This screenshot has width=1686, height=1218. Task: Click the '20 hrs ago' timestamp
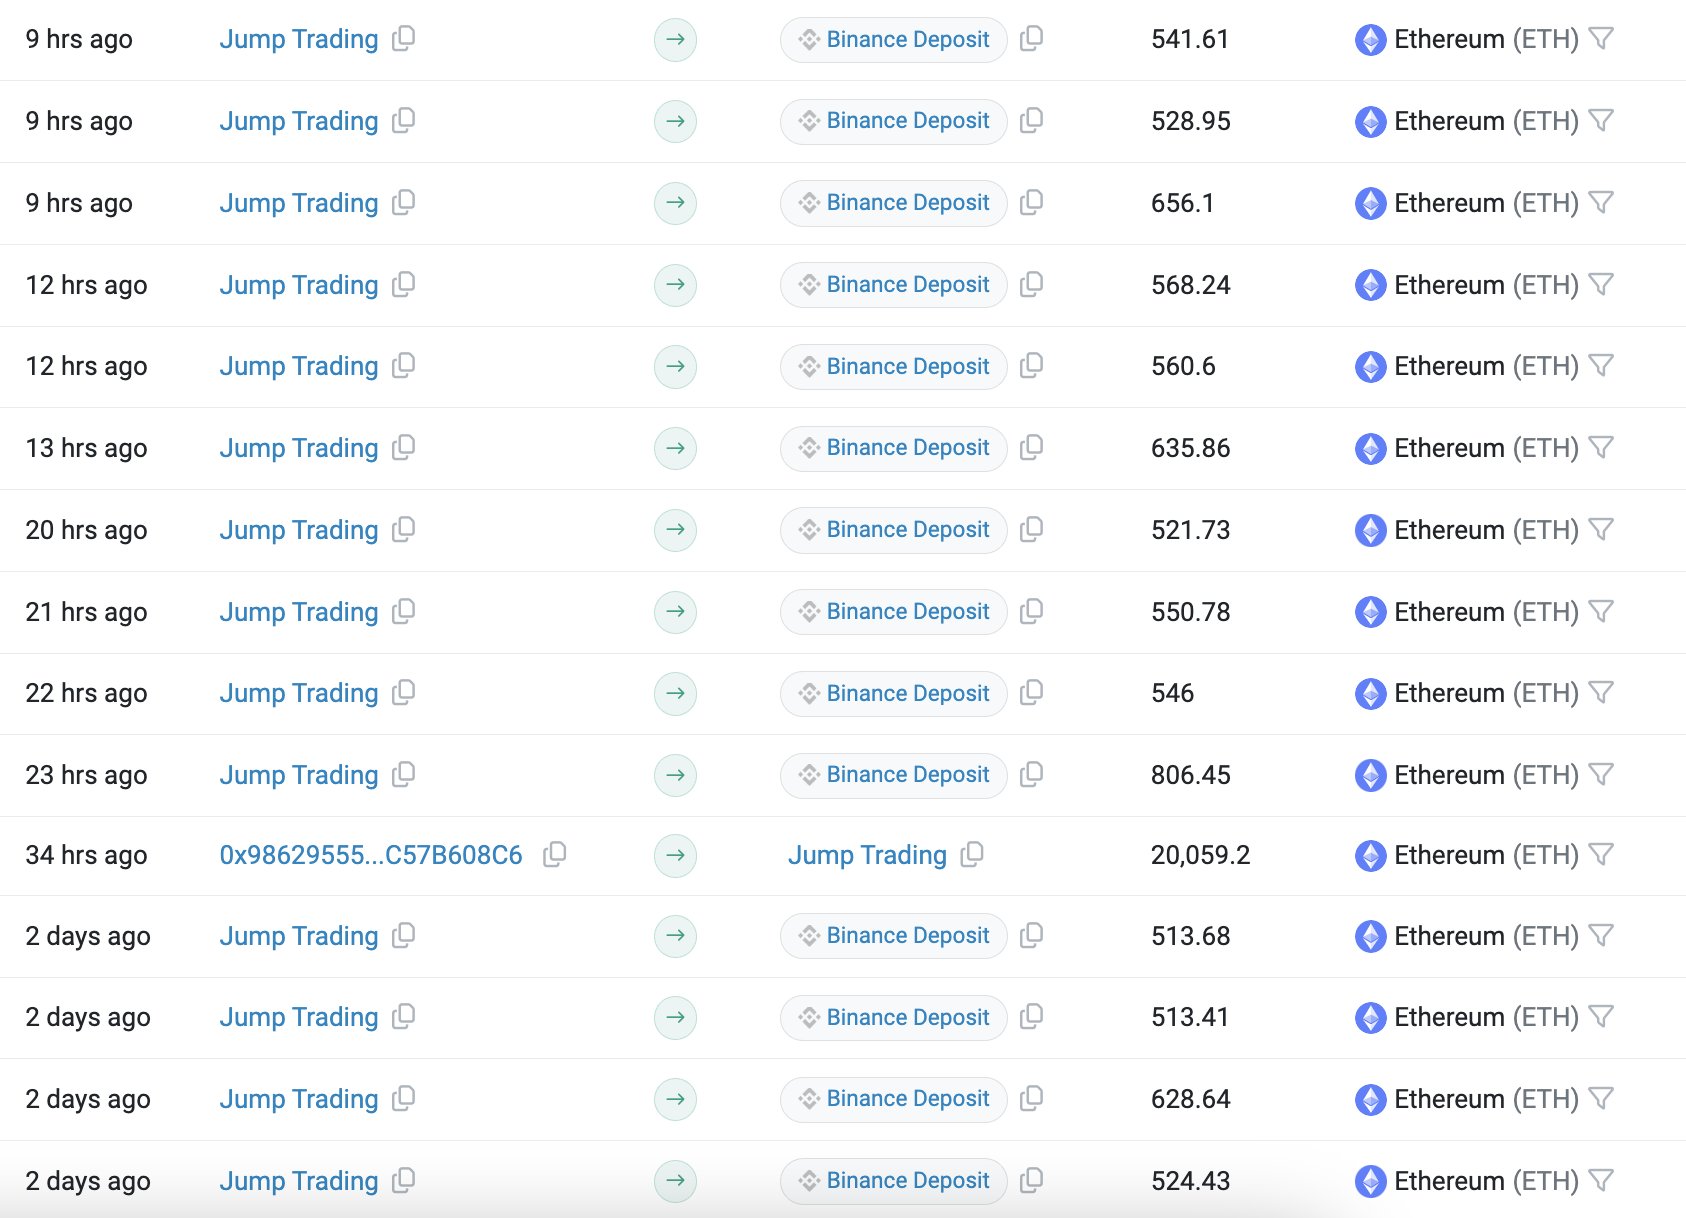click(87, 530)
